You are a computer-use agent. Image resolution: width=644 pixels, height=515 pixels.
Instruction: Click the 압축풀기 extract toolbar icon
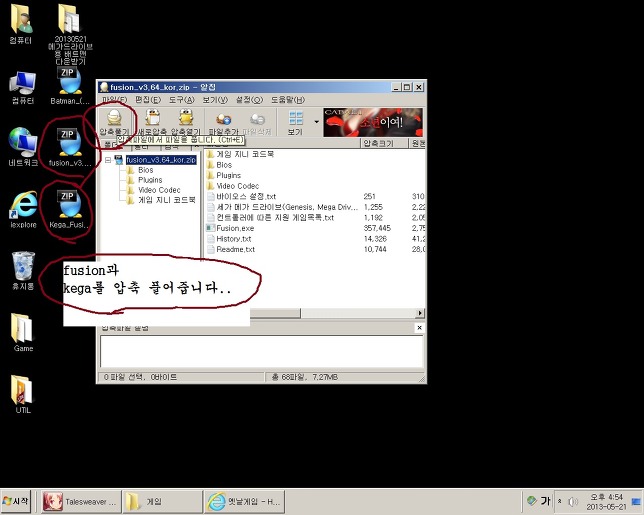tap(115, 122)
